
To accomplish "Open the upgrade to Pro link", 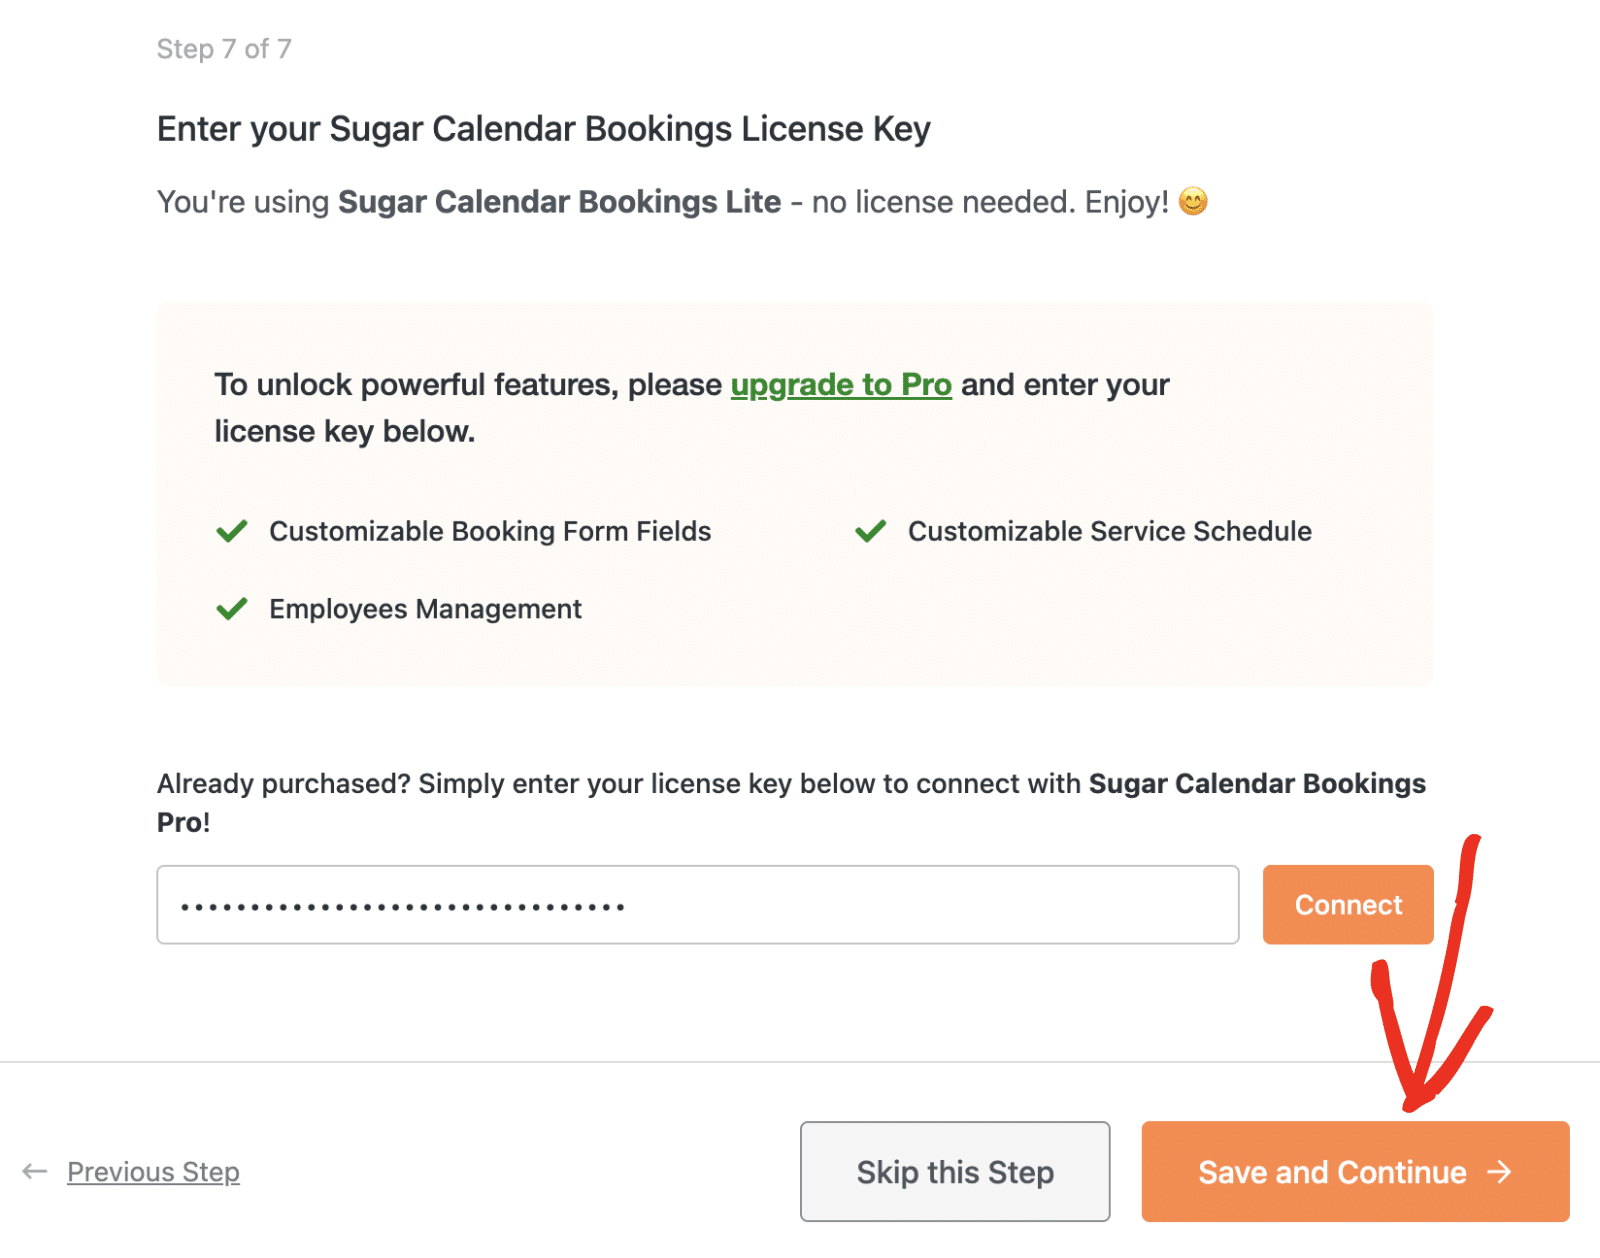I will (841, 385).
